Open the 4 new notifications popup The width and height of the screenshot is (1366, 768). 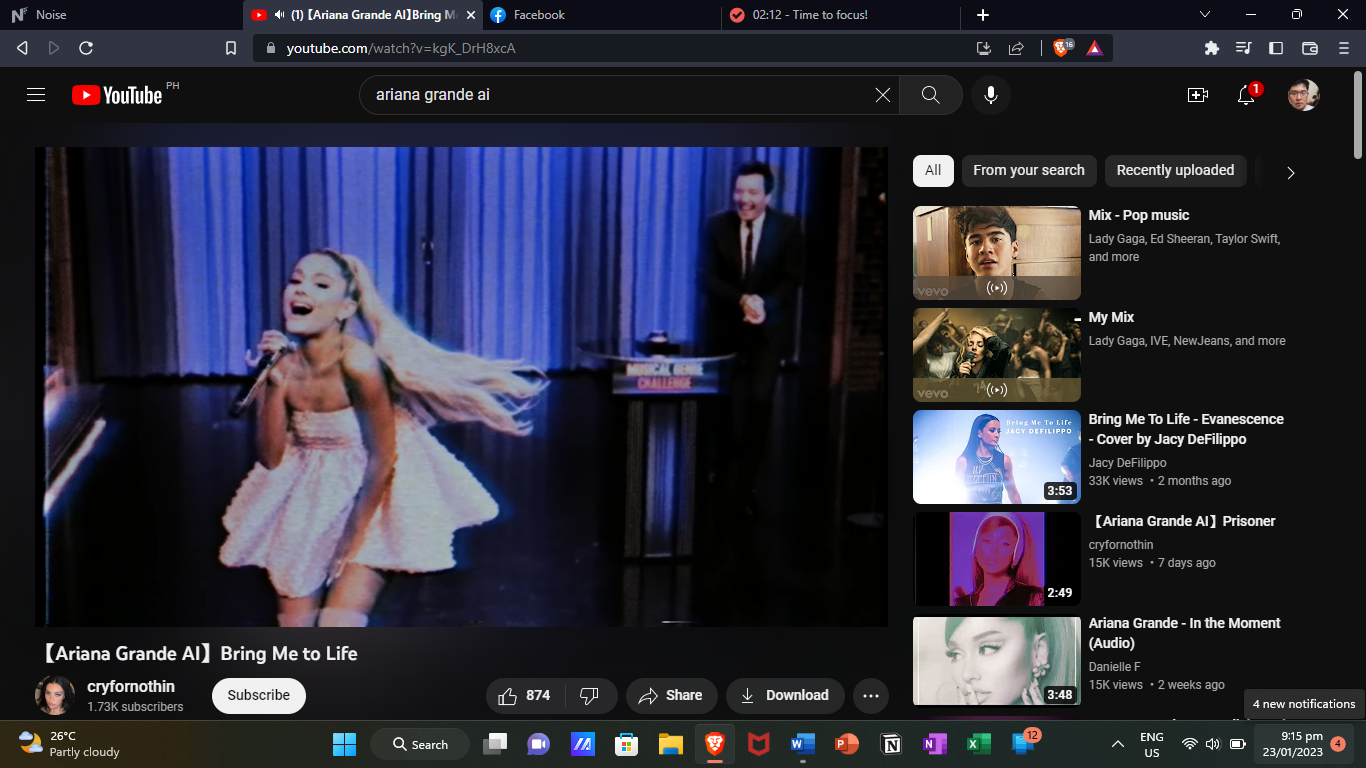point(1304,704)
